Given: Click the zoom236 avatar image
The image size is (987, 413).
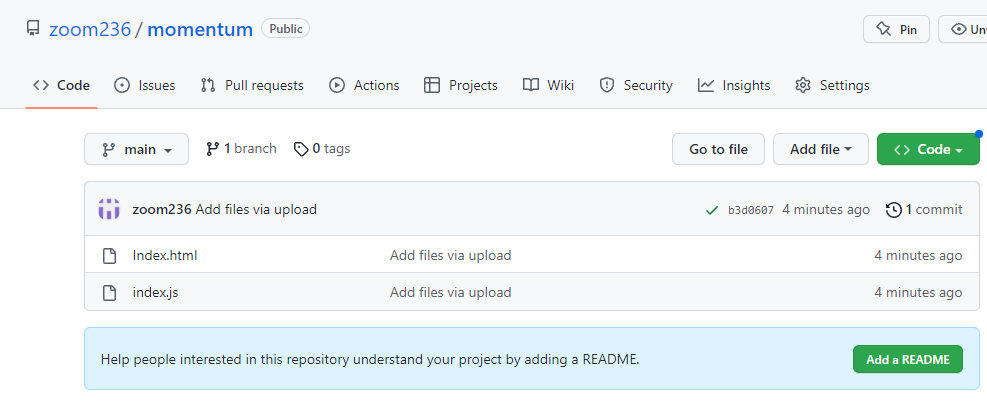Looking at the screenshot, I should (109, 209).
